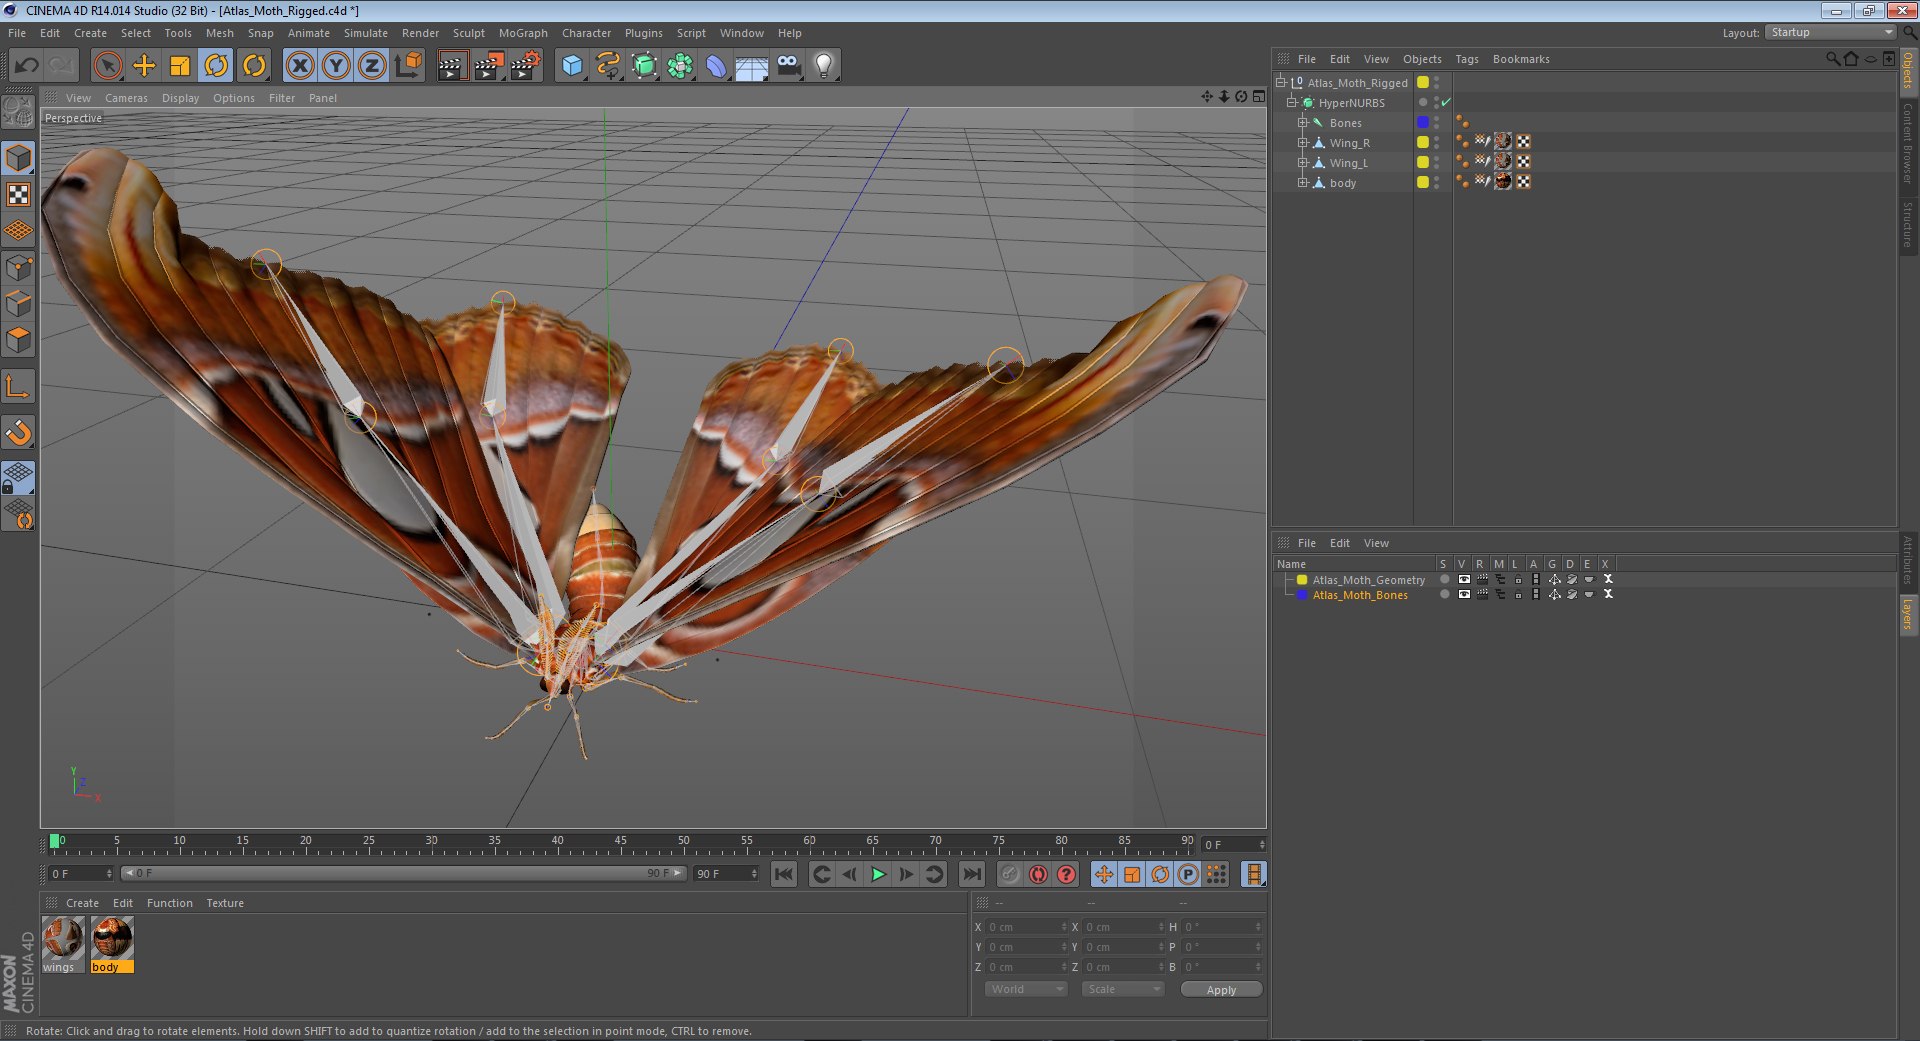Open the World coordinate mode dropdown
The height and width of the screenshot is (1041, 1920).
point(1027,989)
